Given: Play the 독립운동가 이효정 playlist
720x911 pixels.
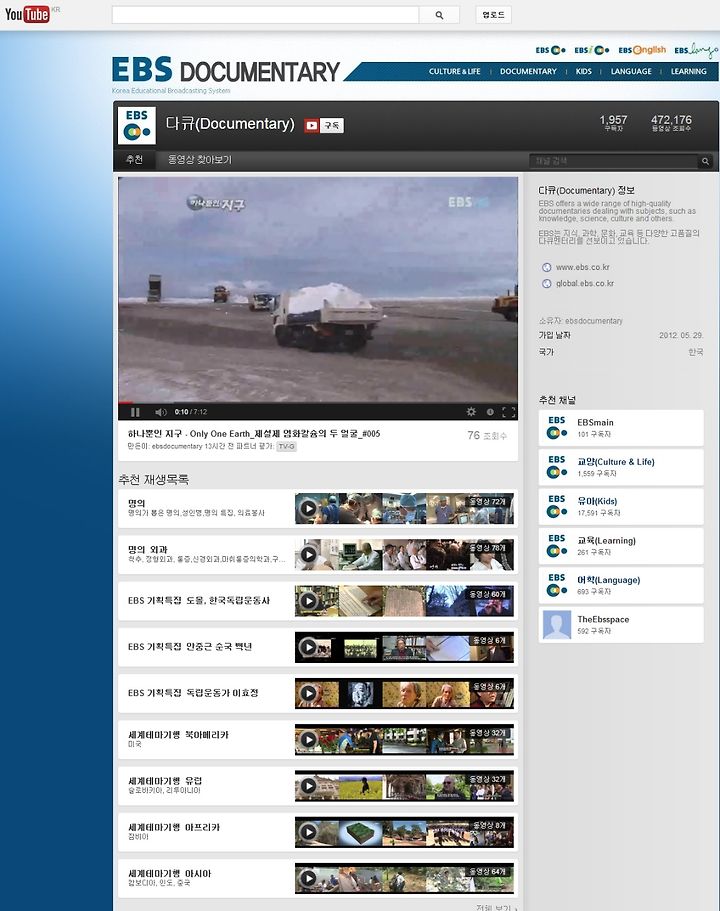Looking at the screenshot, I should tap(308, 693).
